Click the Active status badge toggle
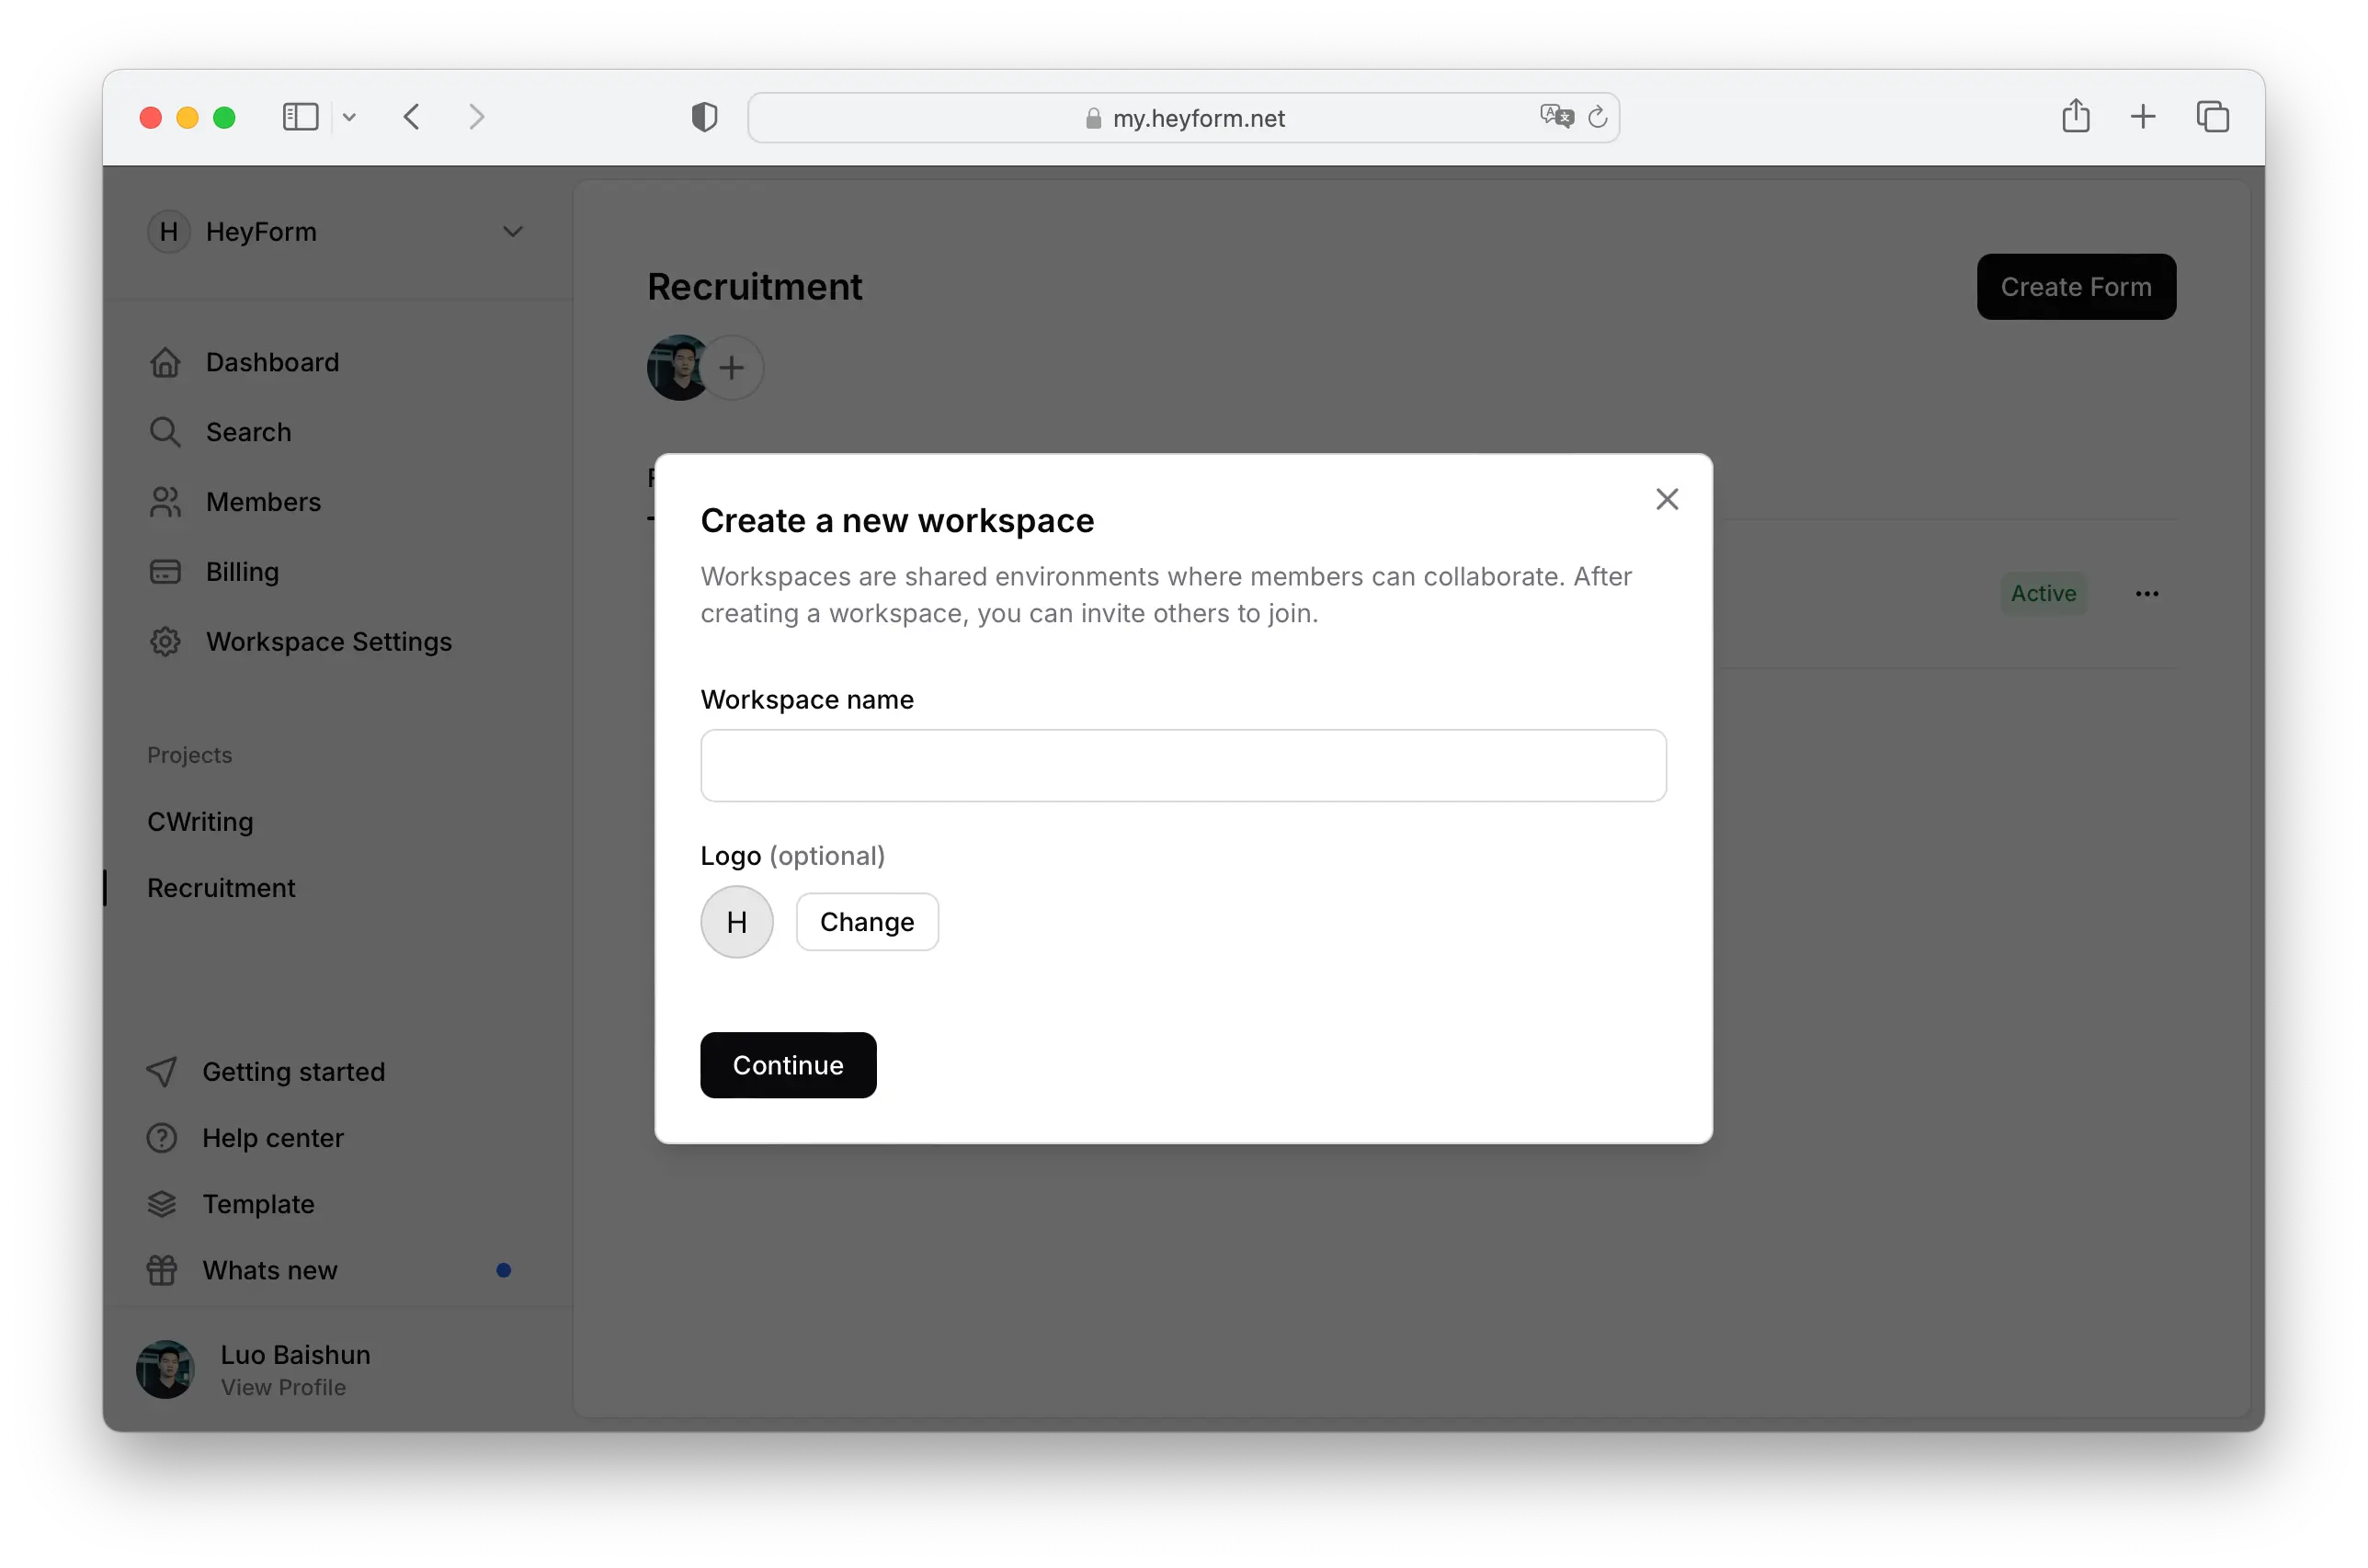The height and width of the screenshot is (1568, 2368). point(2043,593)
